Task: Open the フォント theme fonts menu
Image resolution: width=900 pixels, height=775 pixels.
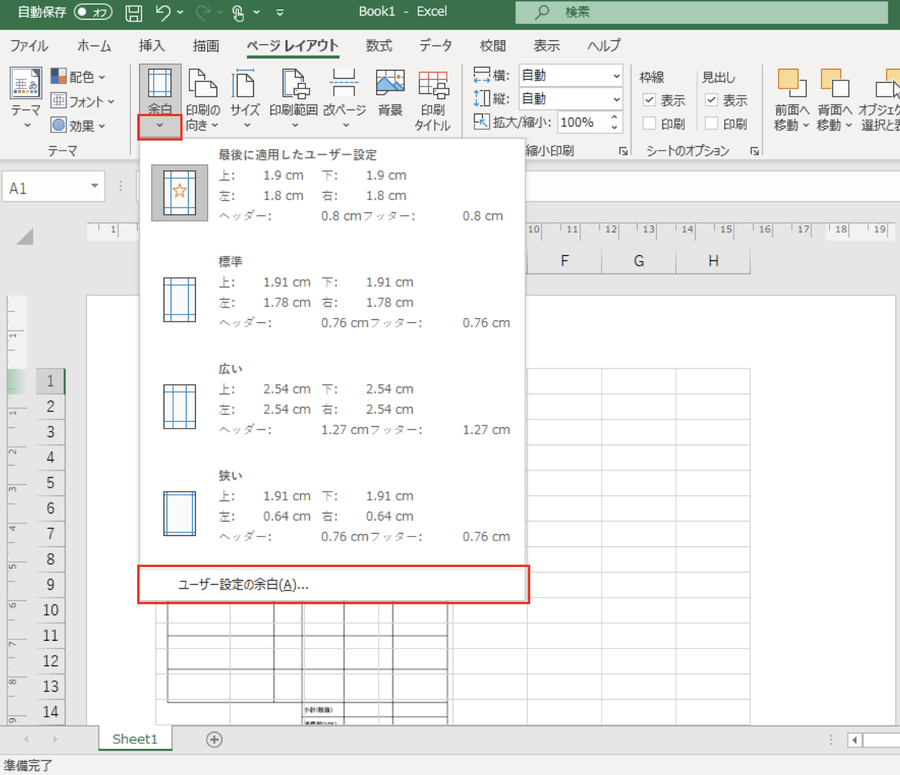Action: click(x=83, y=101)
